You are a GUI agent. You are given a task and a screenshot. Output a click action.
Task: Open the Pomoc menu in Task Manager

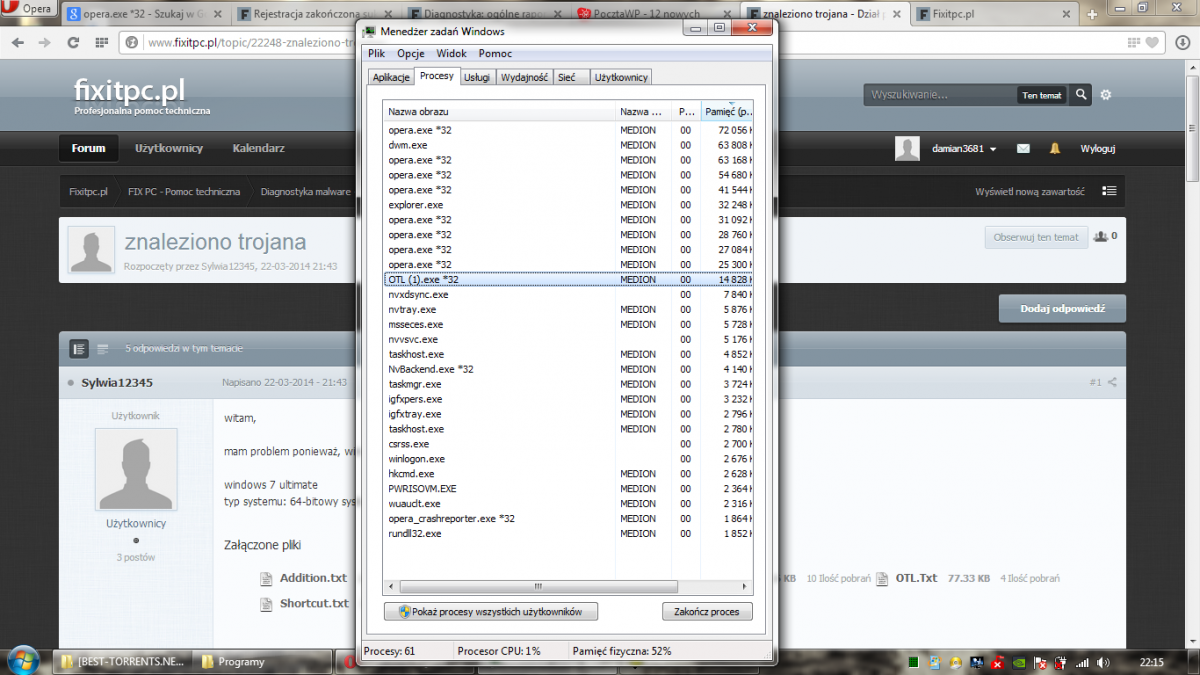coord(495,53)
